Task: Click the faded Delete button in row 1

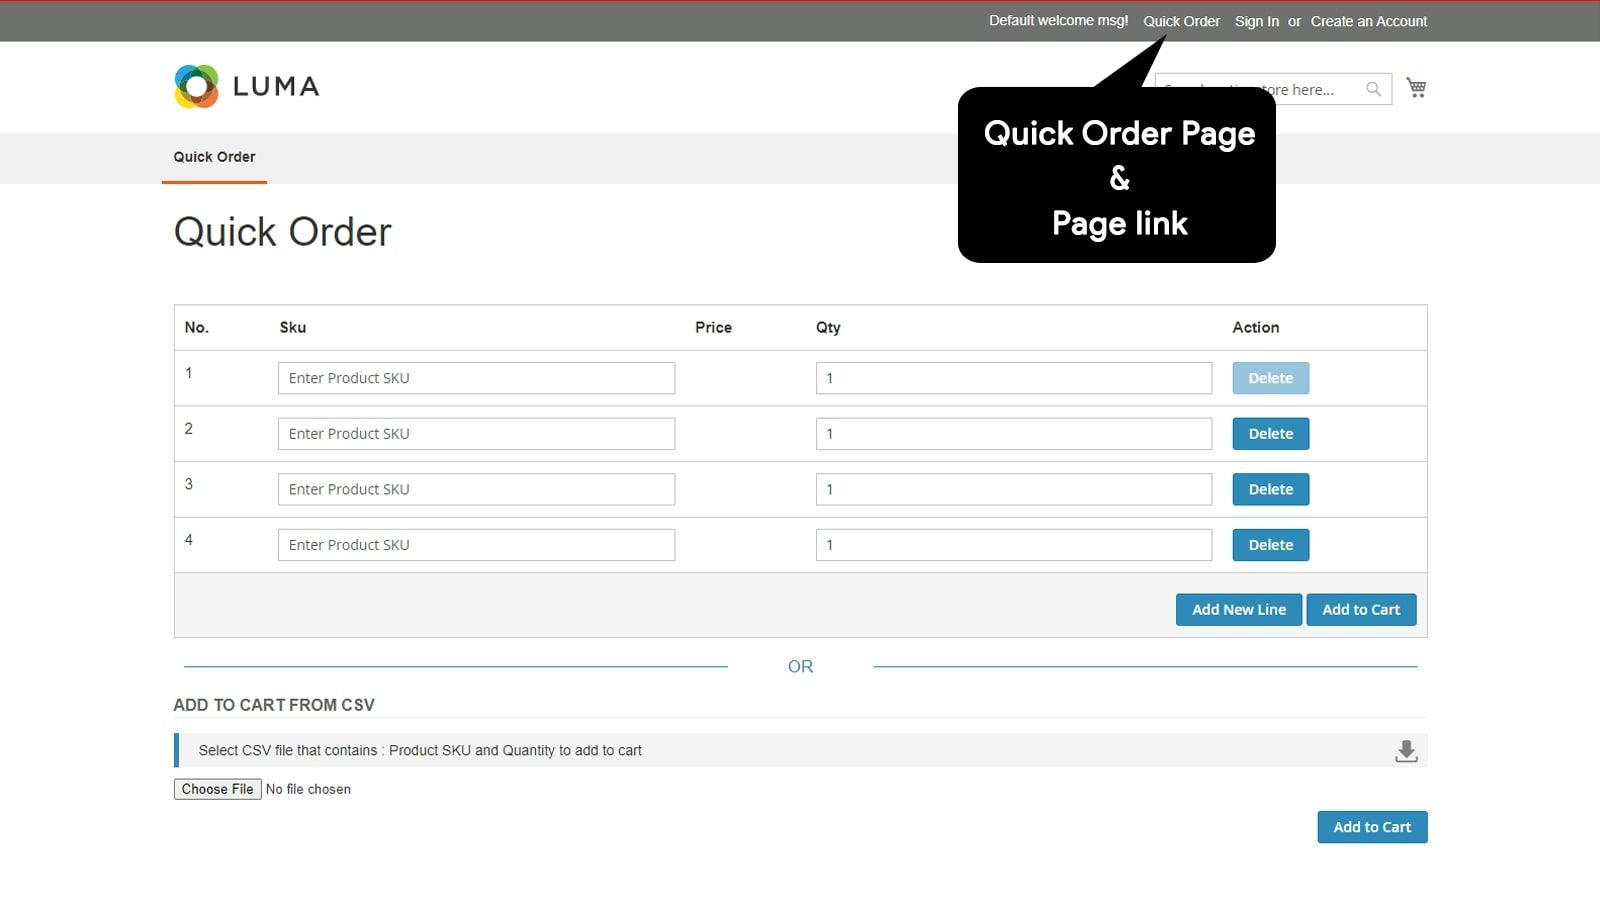Action: (1271, 378)
